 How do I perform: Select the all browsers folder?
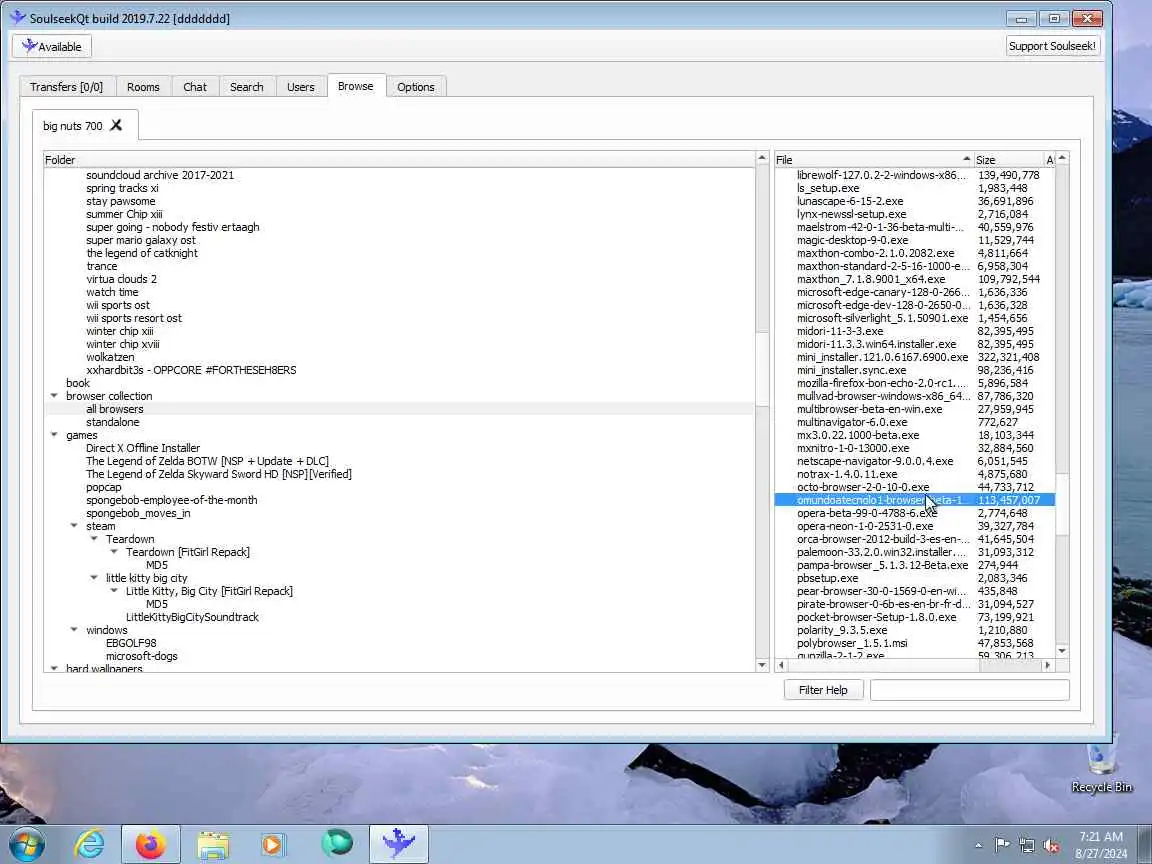click(x=115, y=408)
